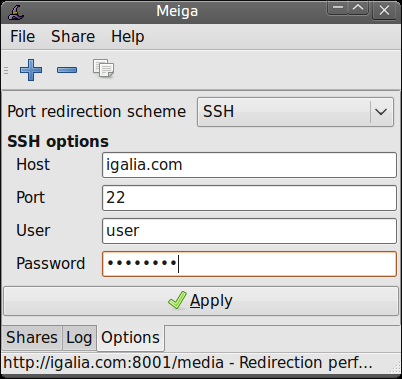Click the window resize grip corner
402x379 pixels.
pyautogui.click(x=396, y=367)
